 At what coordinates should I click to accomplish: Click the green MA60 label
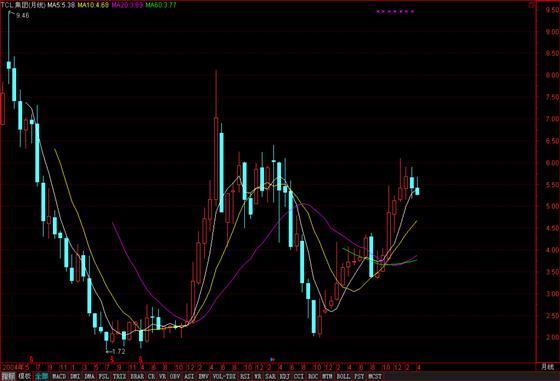161,5
